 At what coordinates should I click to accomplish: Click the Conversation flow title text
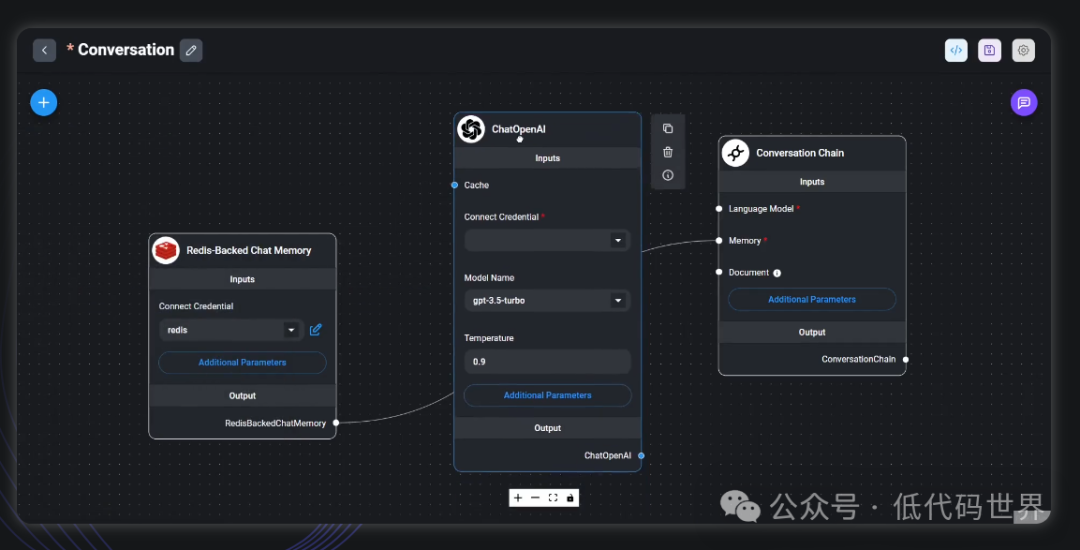126,50
